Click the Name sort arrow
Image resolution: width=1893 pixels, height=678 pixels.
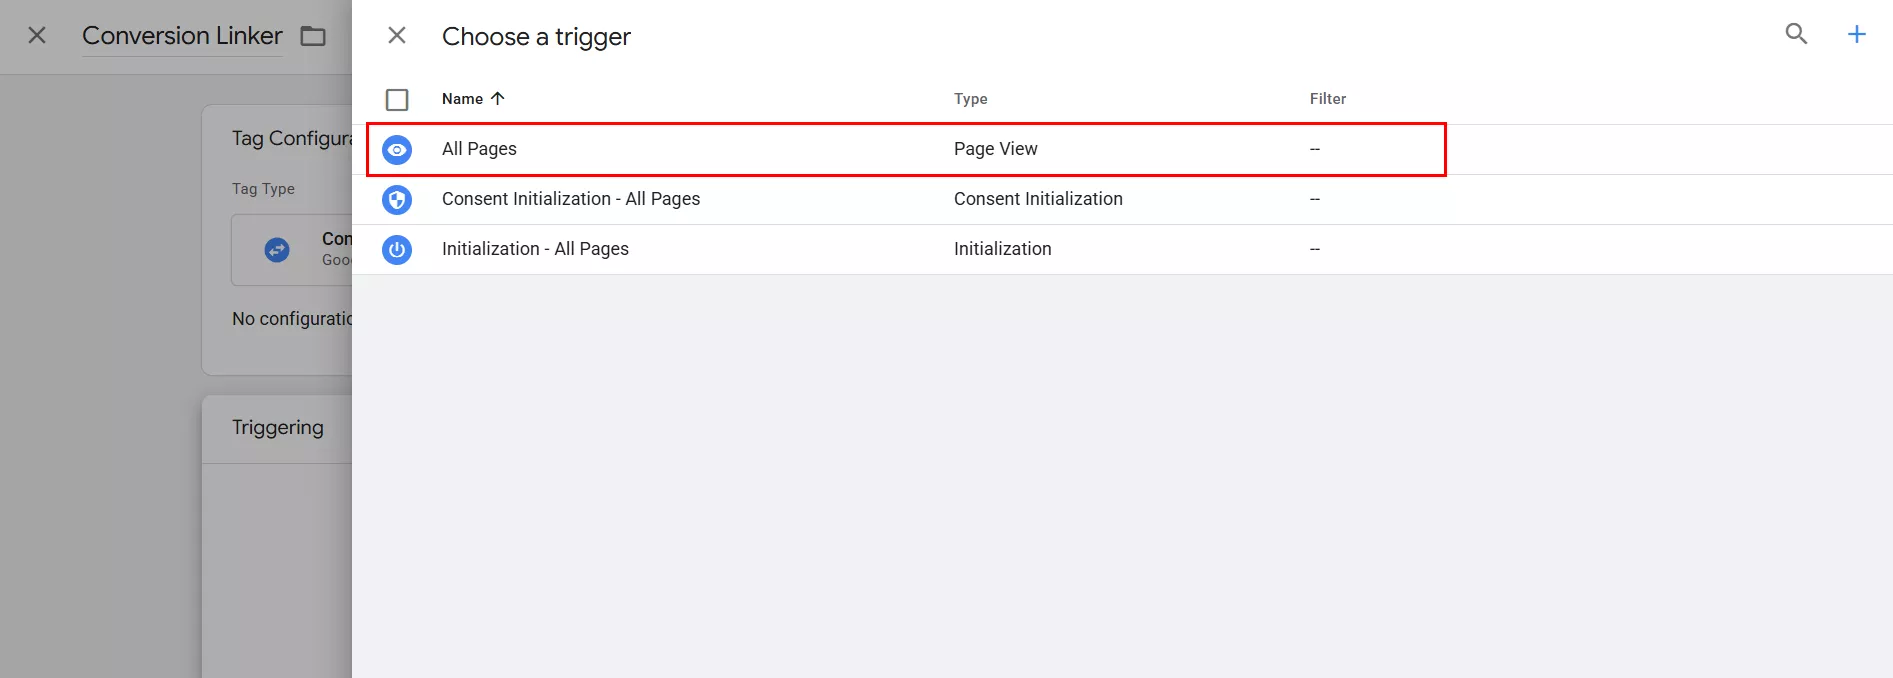point(498,98)
